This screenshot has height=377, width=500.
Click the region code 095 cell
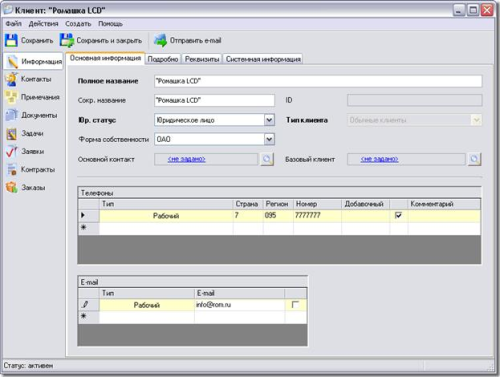[x=278, y=216]
